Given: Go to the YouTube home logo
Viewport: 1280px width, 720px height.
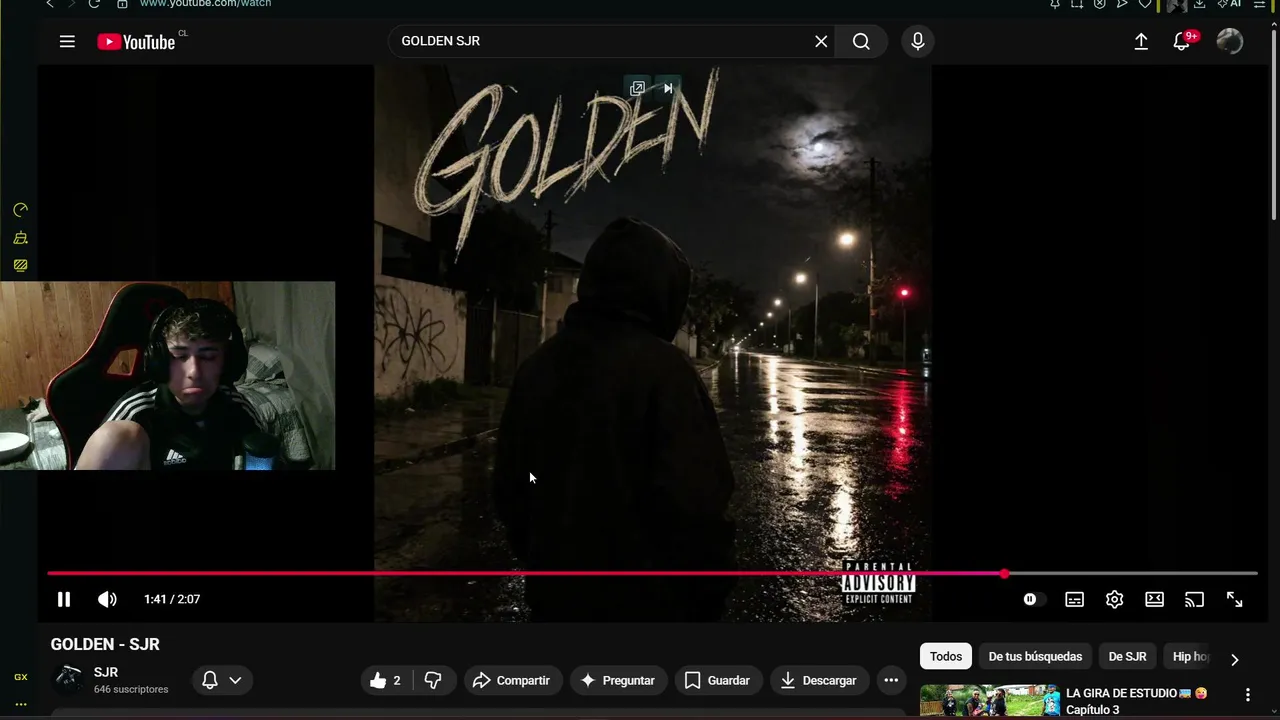Looking at the screenshot, I should pyautogui.click(x=136, y=42).
